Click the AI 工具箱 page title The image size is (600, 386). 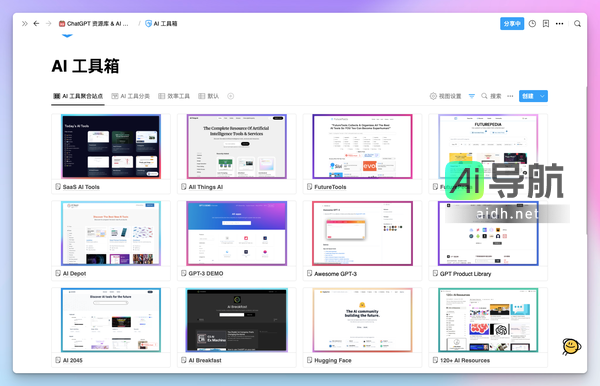86,66
